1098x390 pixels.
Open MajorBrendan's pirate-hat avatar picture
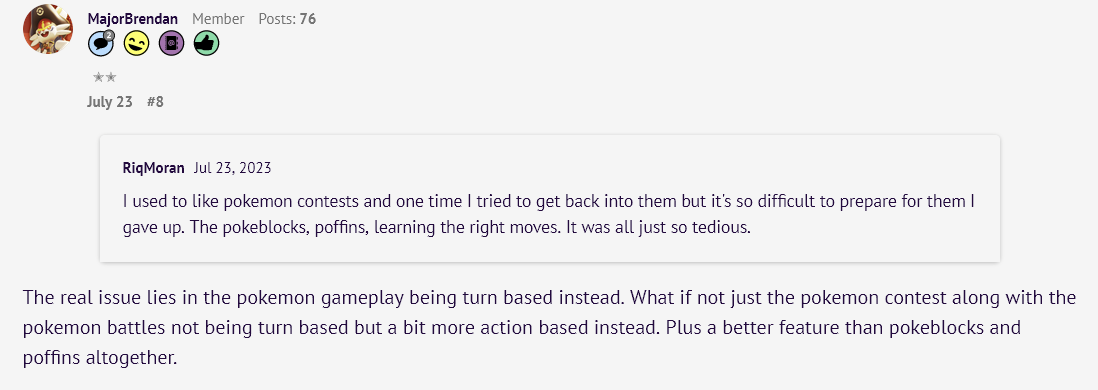pyautogui.click(x=48, y=29)
